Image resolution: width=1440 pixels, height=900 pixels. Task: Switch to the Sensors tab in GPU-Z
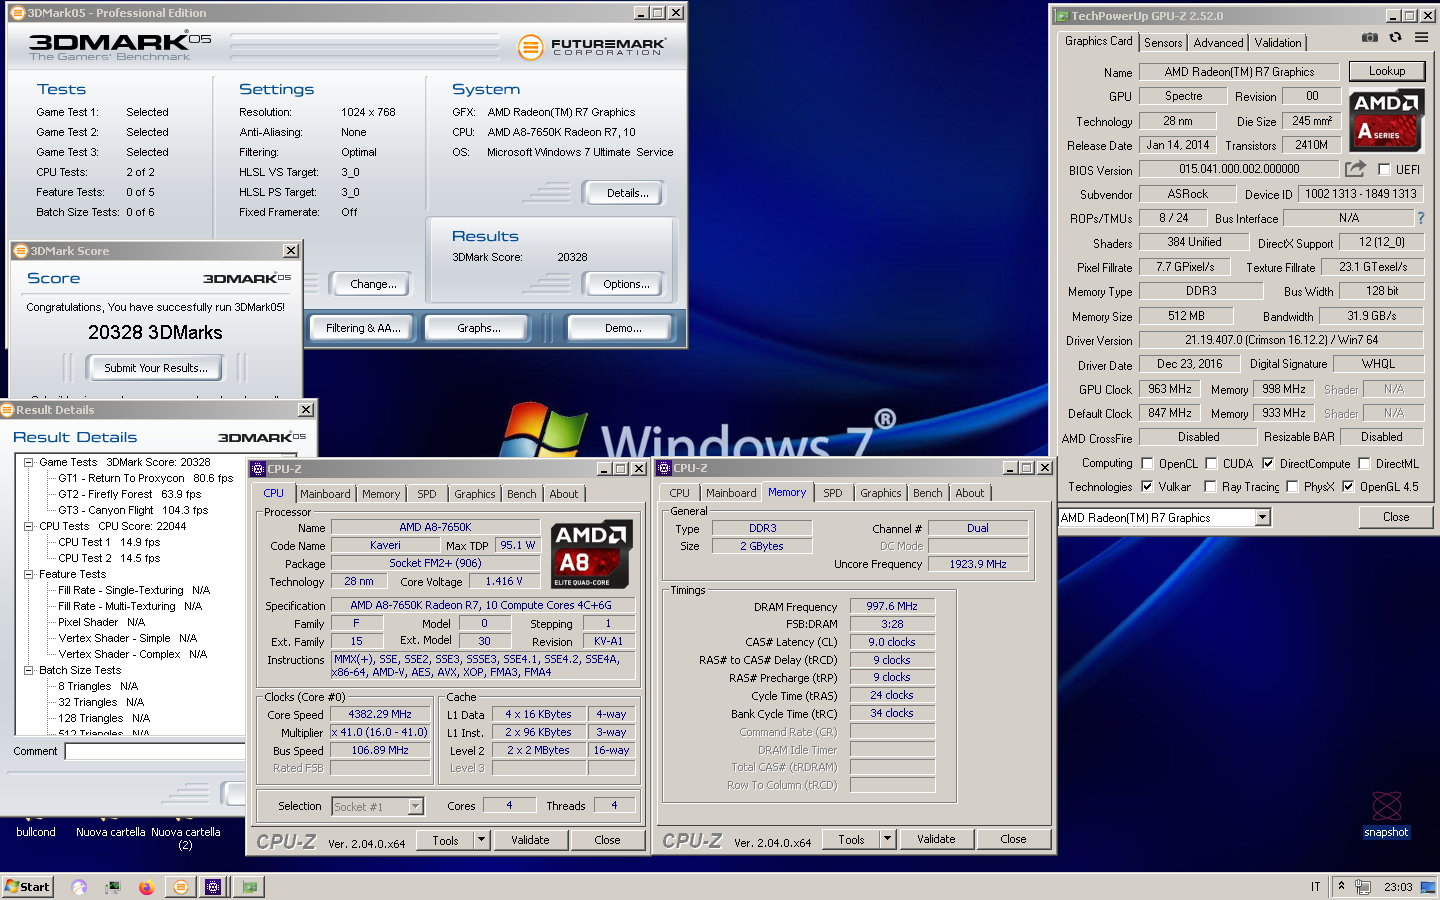pos(1163,43)
